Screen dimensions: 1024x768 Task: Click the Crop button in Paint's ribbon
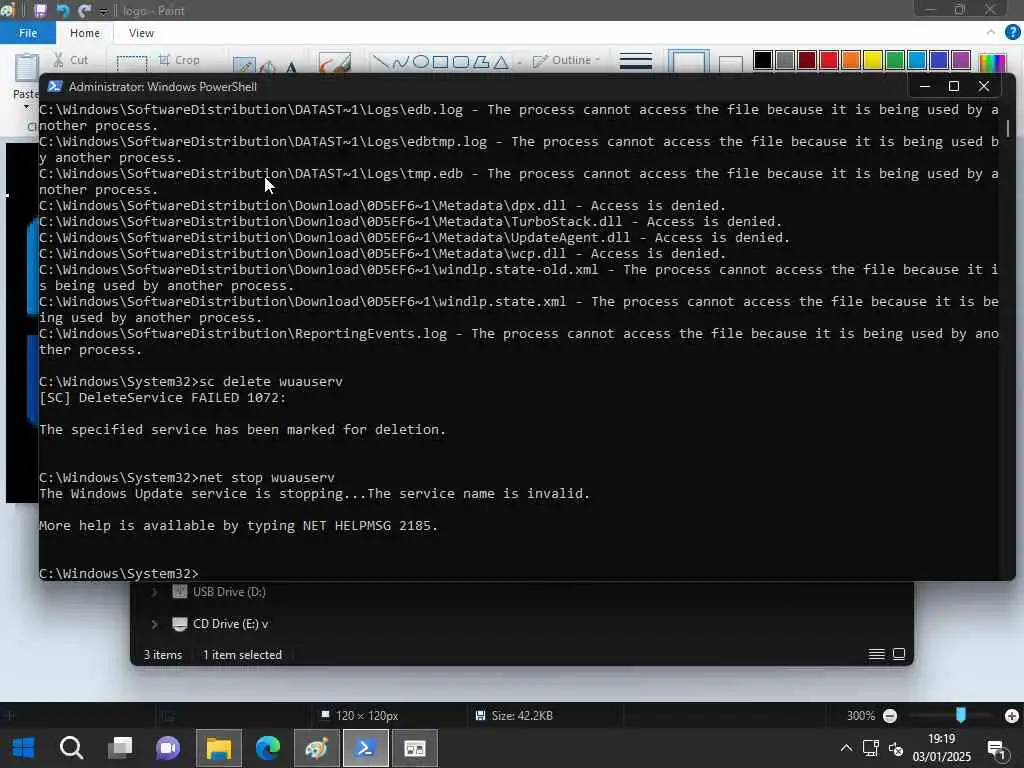178,60
